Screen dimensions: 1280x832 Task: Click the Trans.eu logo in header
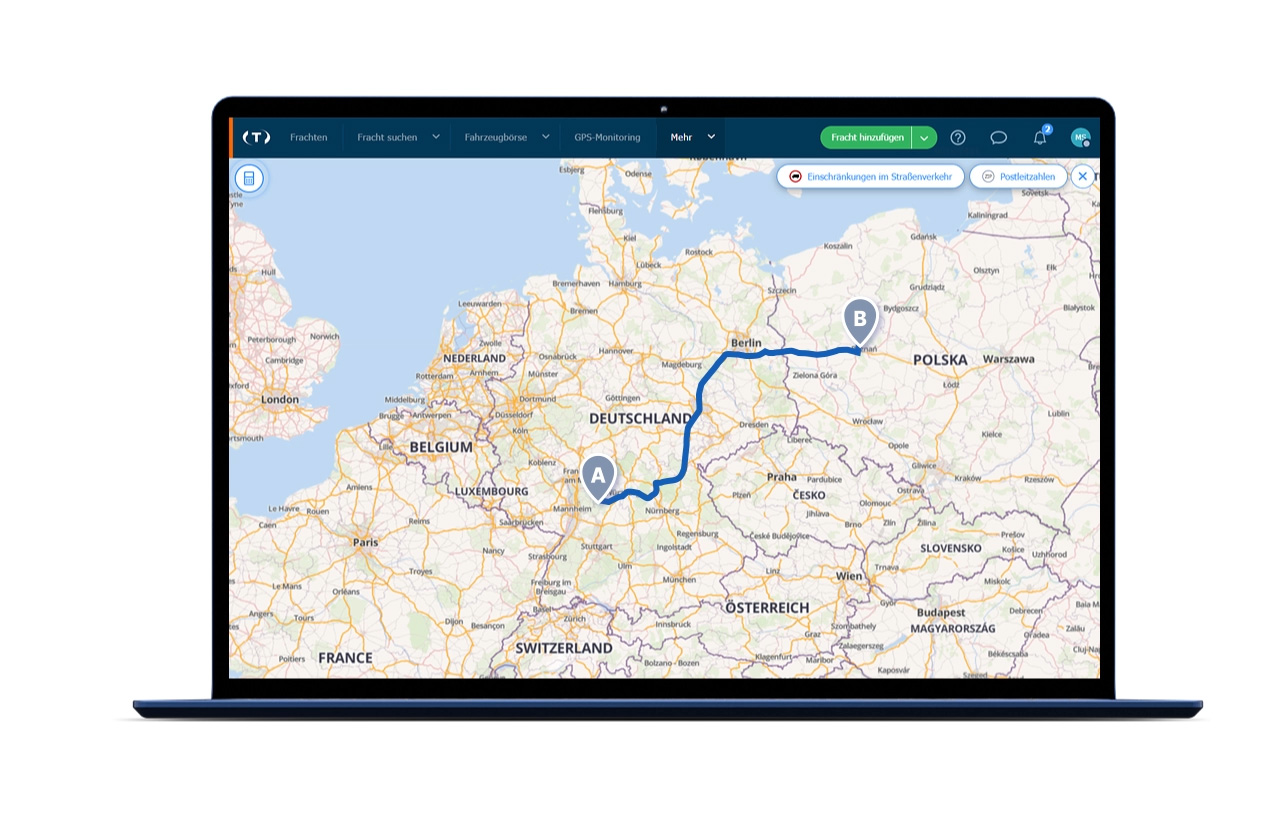pyautogui.click(x=257, y=137)
